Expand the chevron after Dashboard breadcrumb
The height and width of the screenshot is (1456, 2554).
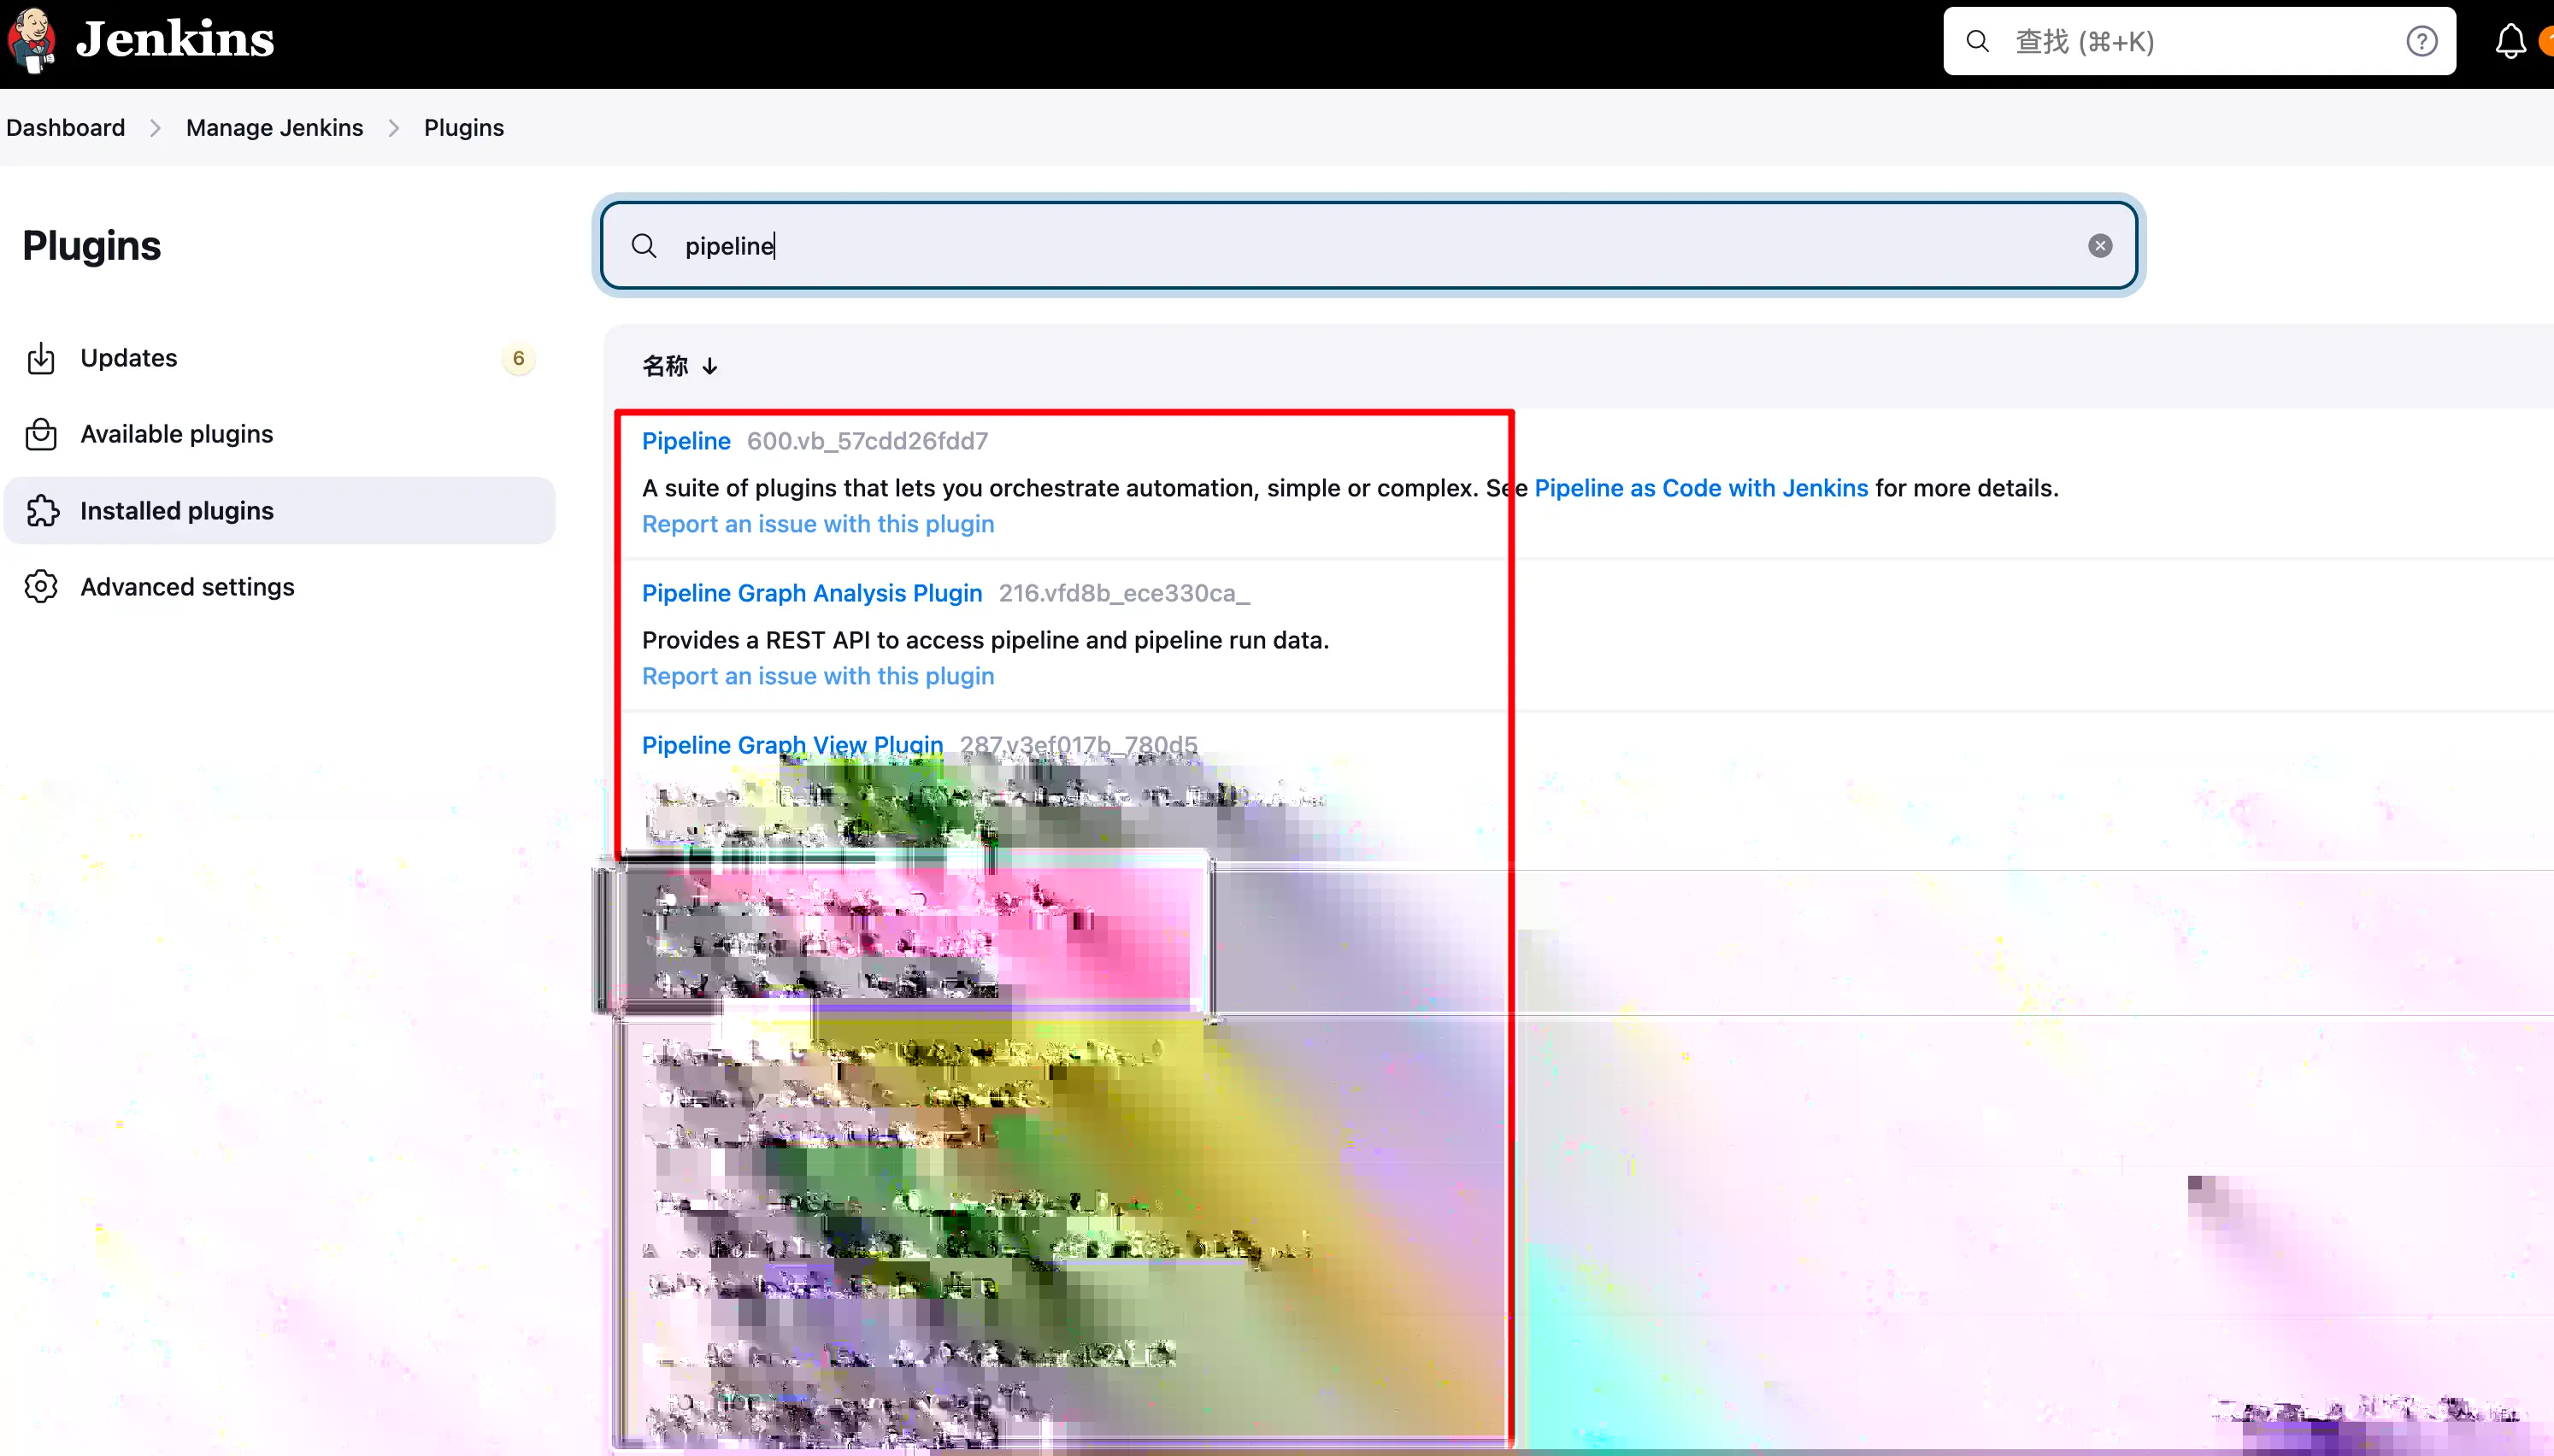tap(155, 128)
